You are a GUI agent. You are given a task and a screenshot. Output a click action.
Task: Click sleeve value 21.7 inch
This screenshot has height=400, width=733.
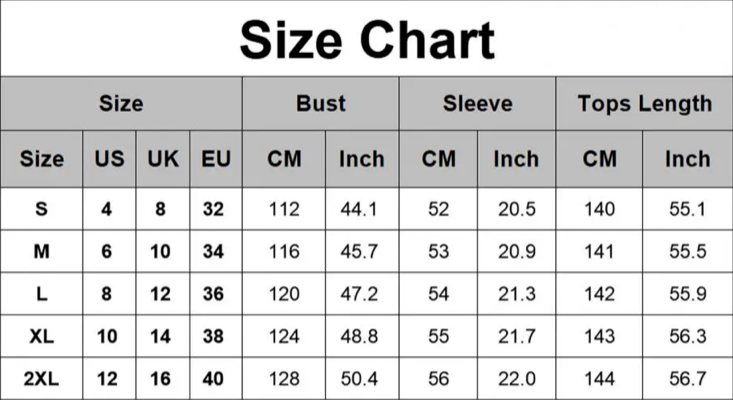coord(517,336)
